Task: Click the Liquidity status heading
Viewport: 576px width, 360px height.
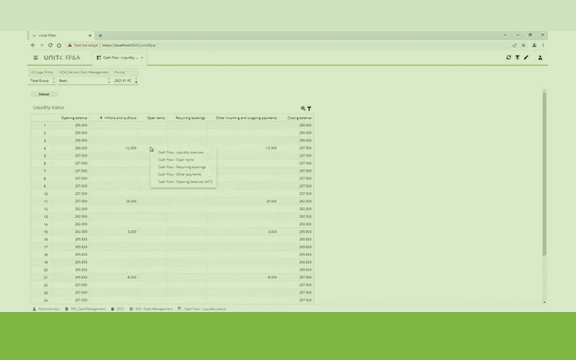Action: (48, 108)
